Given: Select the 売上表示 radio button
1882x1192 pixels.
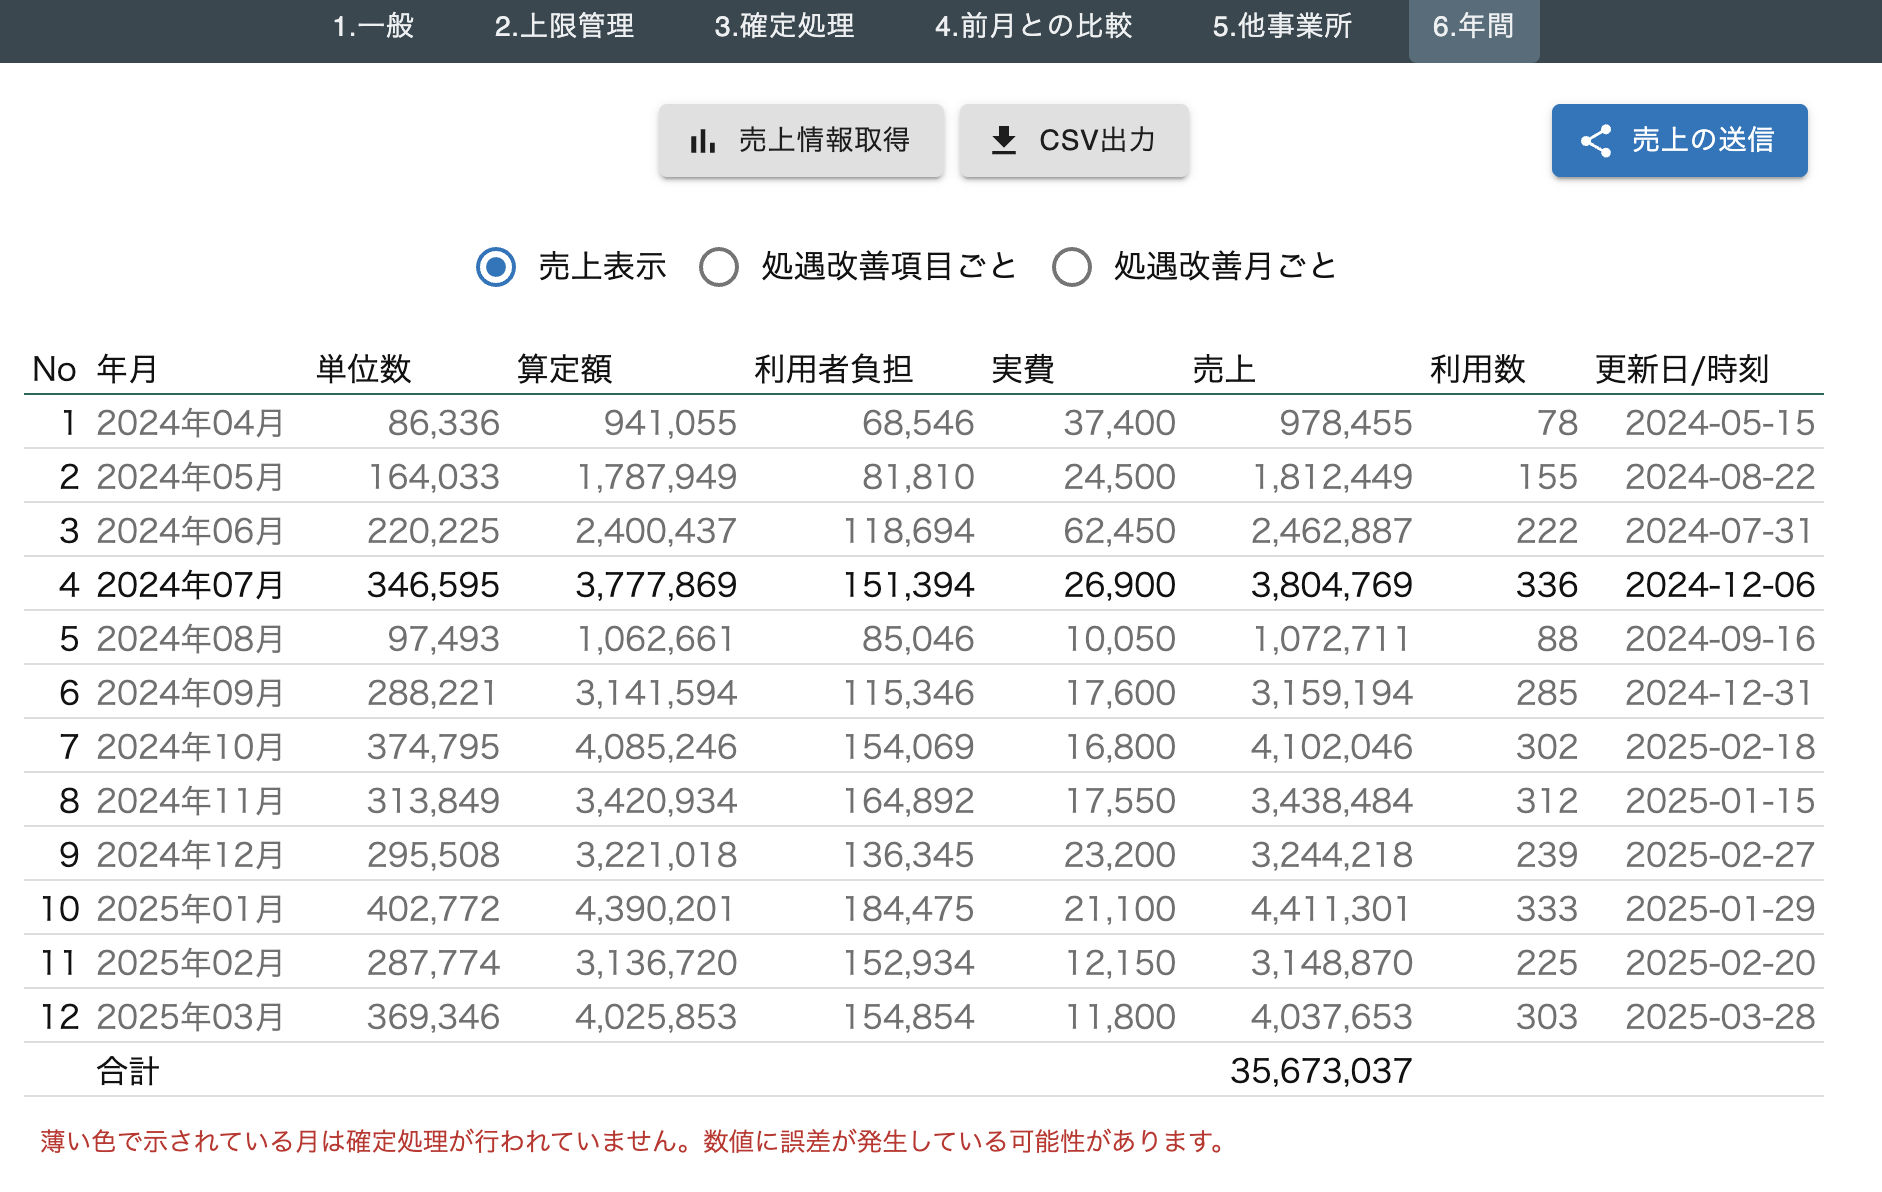Looking at the screenshot, I should [x=496, y=267].
